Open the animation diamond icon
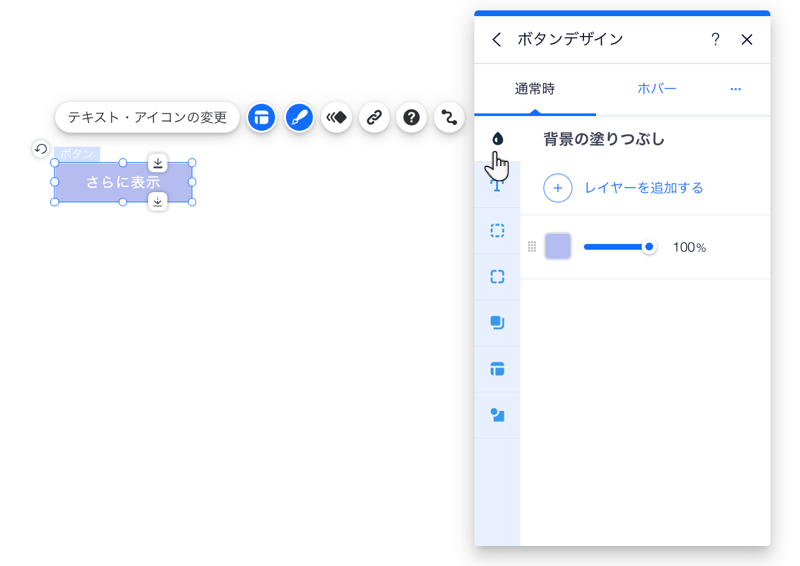800x566 pixels. click(x=337, y=117)
